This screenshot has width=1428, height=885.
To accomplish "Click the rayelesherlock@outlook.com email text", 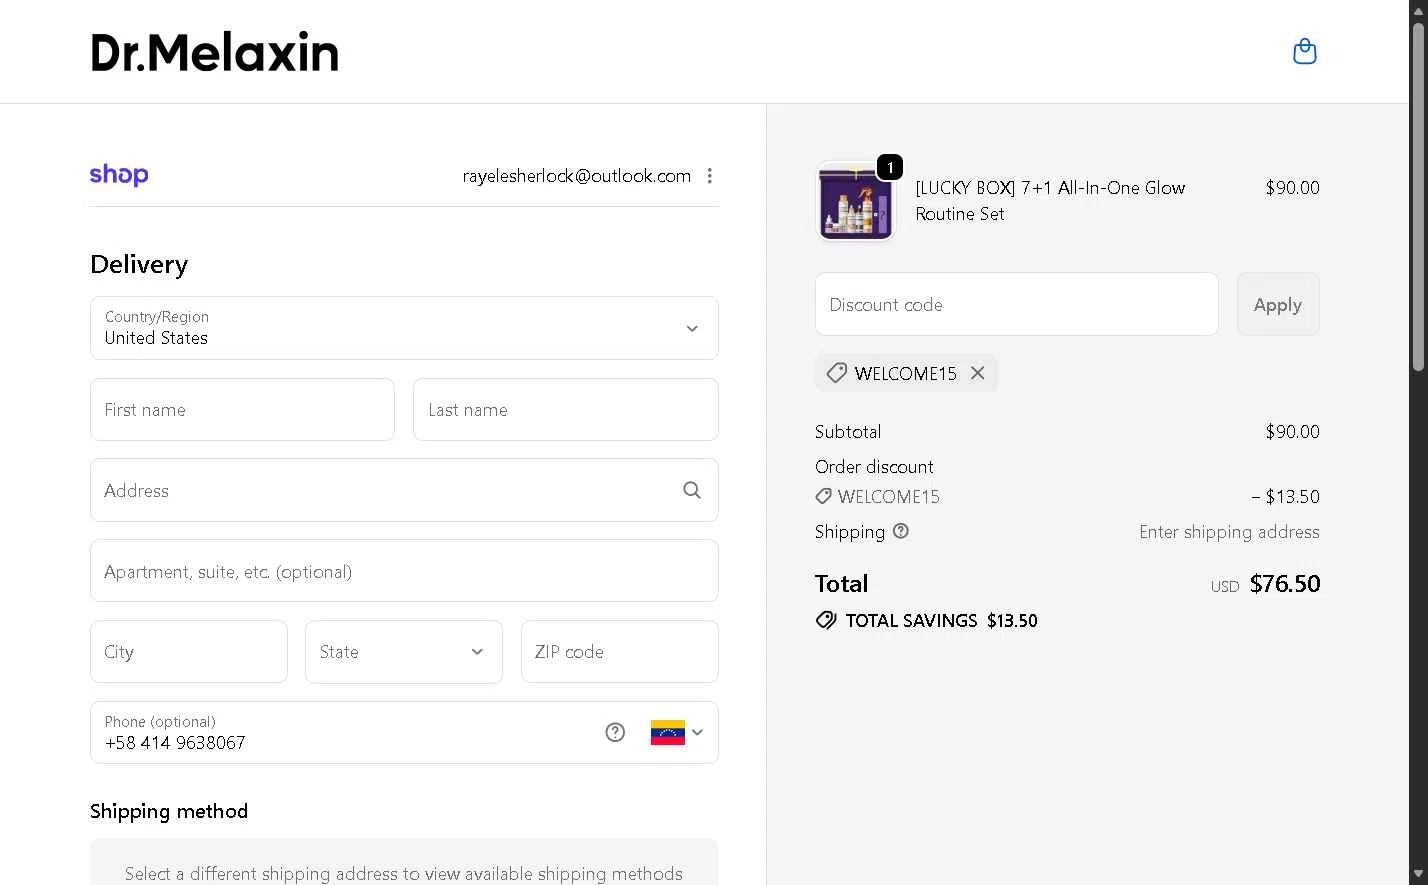I will (577, 176).
